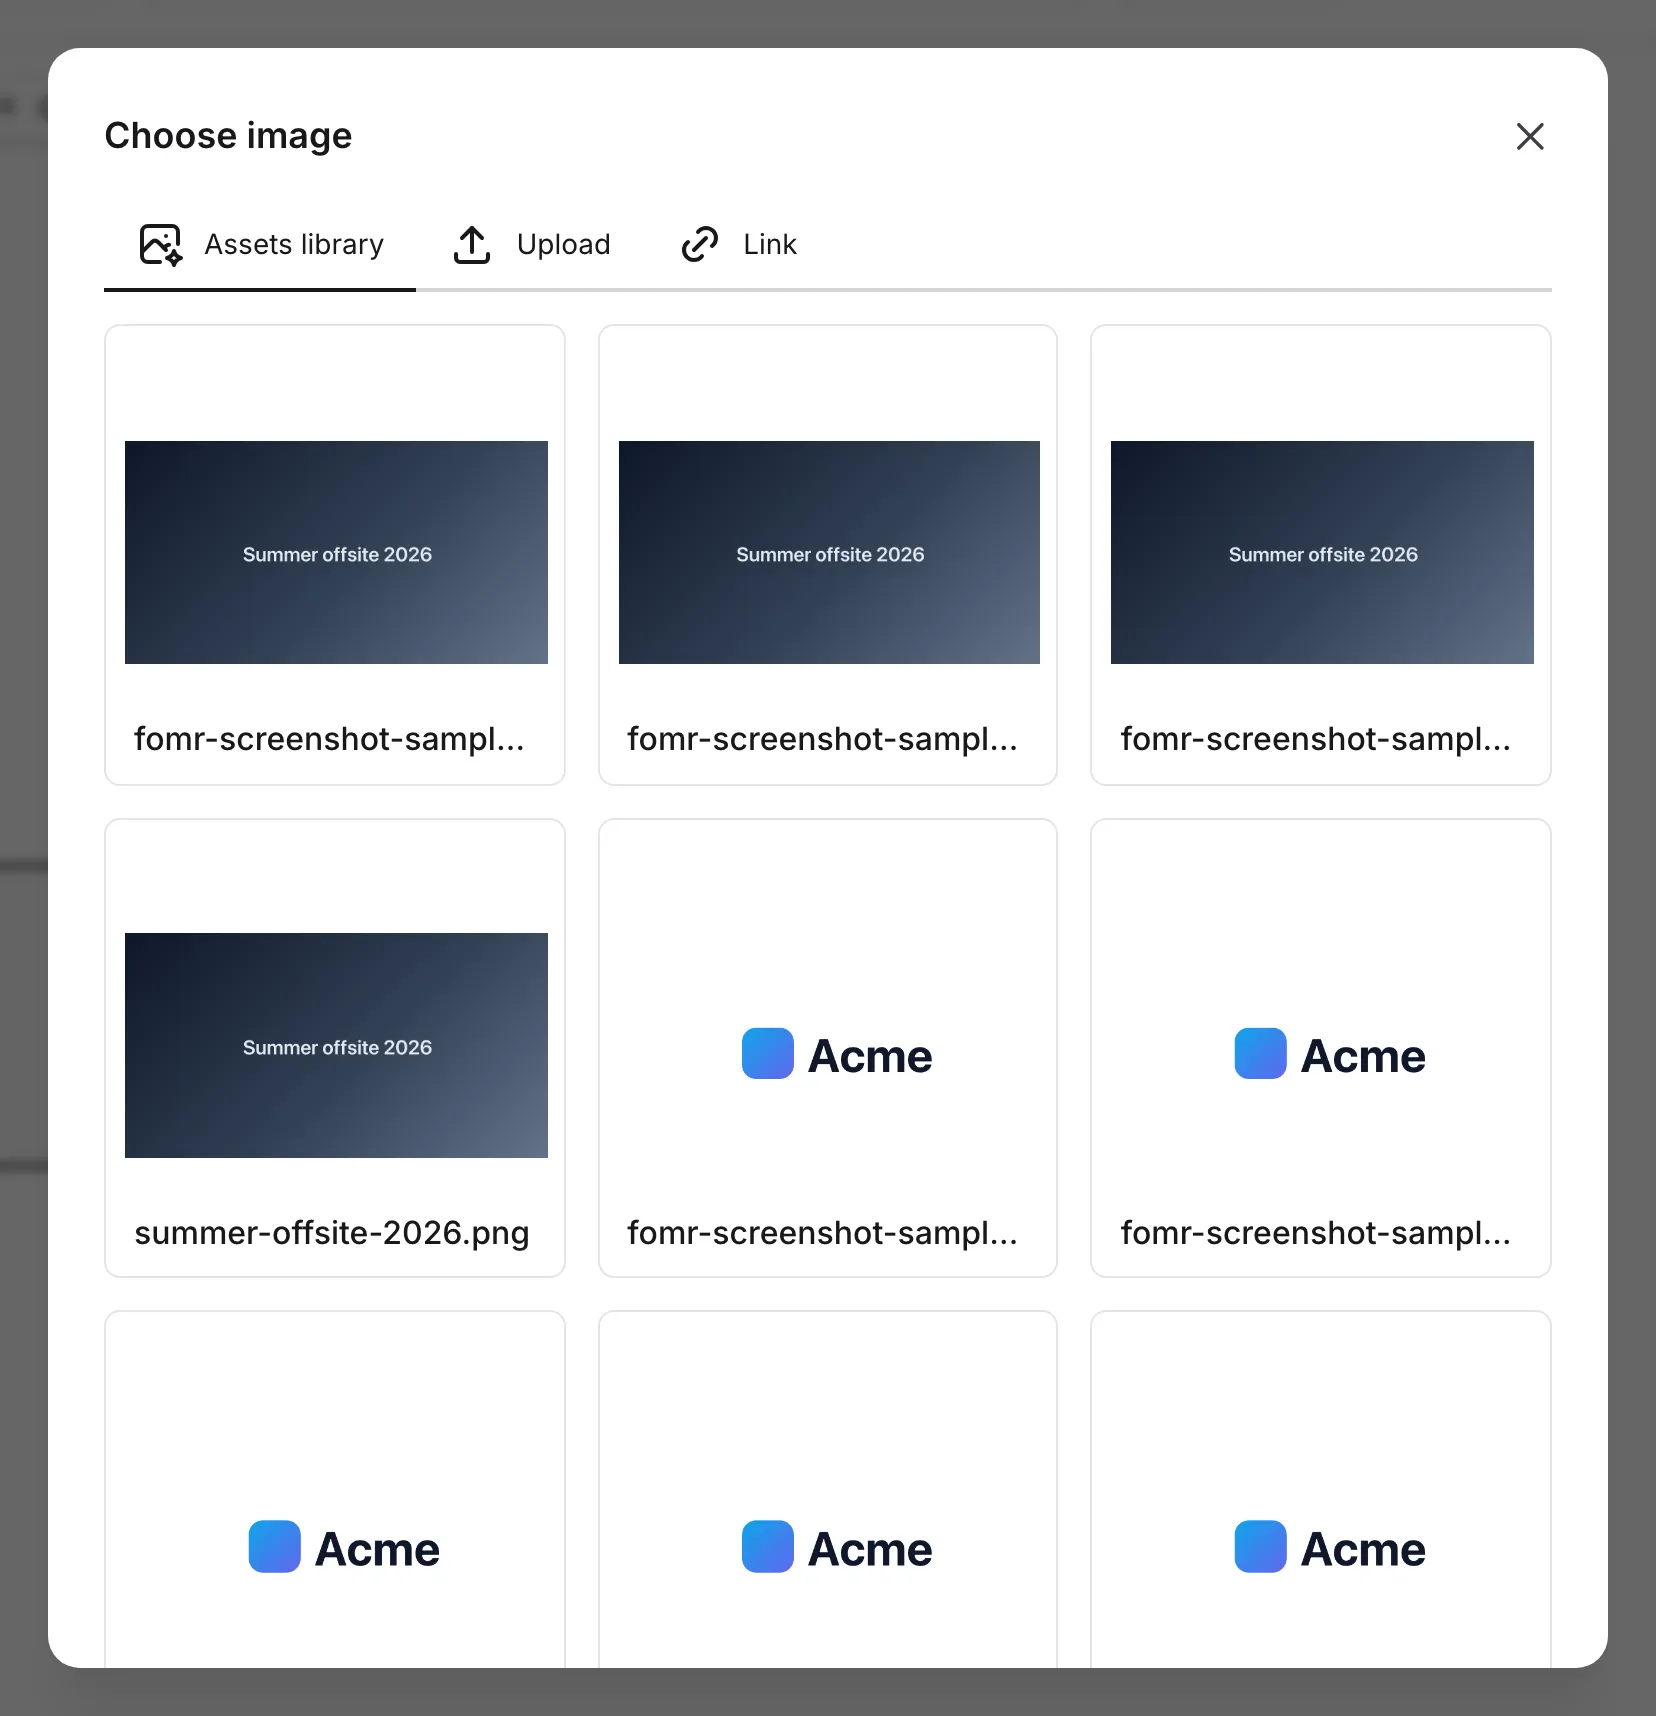This screenshot has height=1716, width=1656.
Task: Switch to the Link tab
Action: coord(738,245)
